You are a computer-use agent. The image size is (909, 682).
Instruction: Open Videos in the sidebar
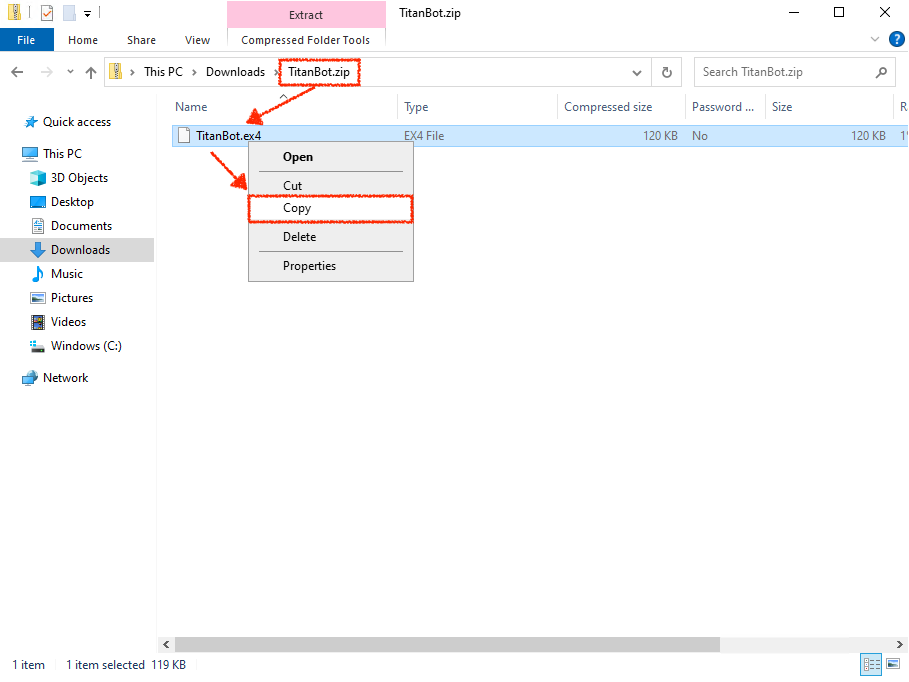(x=68, y=322)
